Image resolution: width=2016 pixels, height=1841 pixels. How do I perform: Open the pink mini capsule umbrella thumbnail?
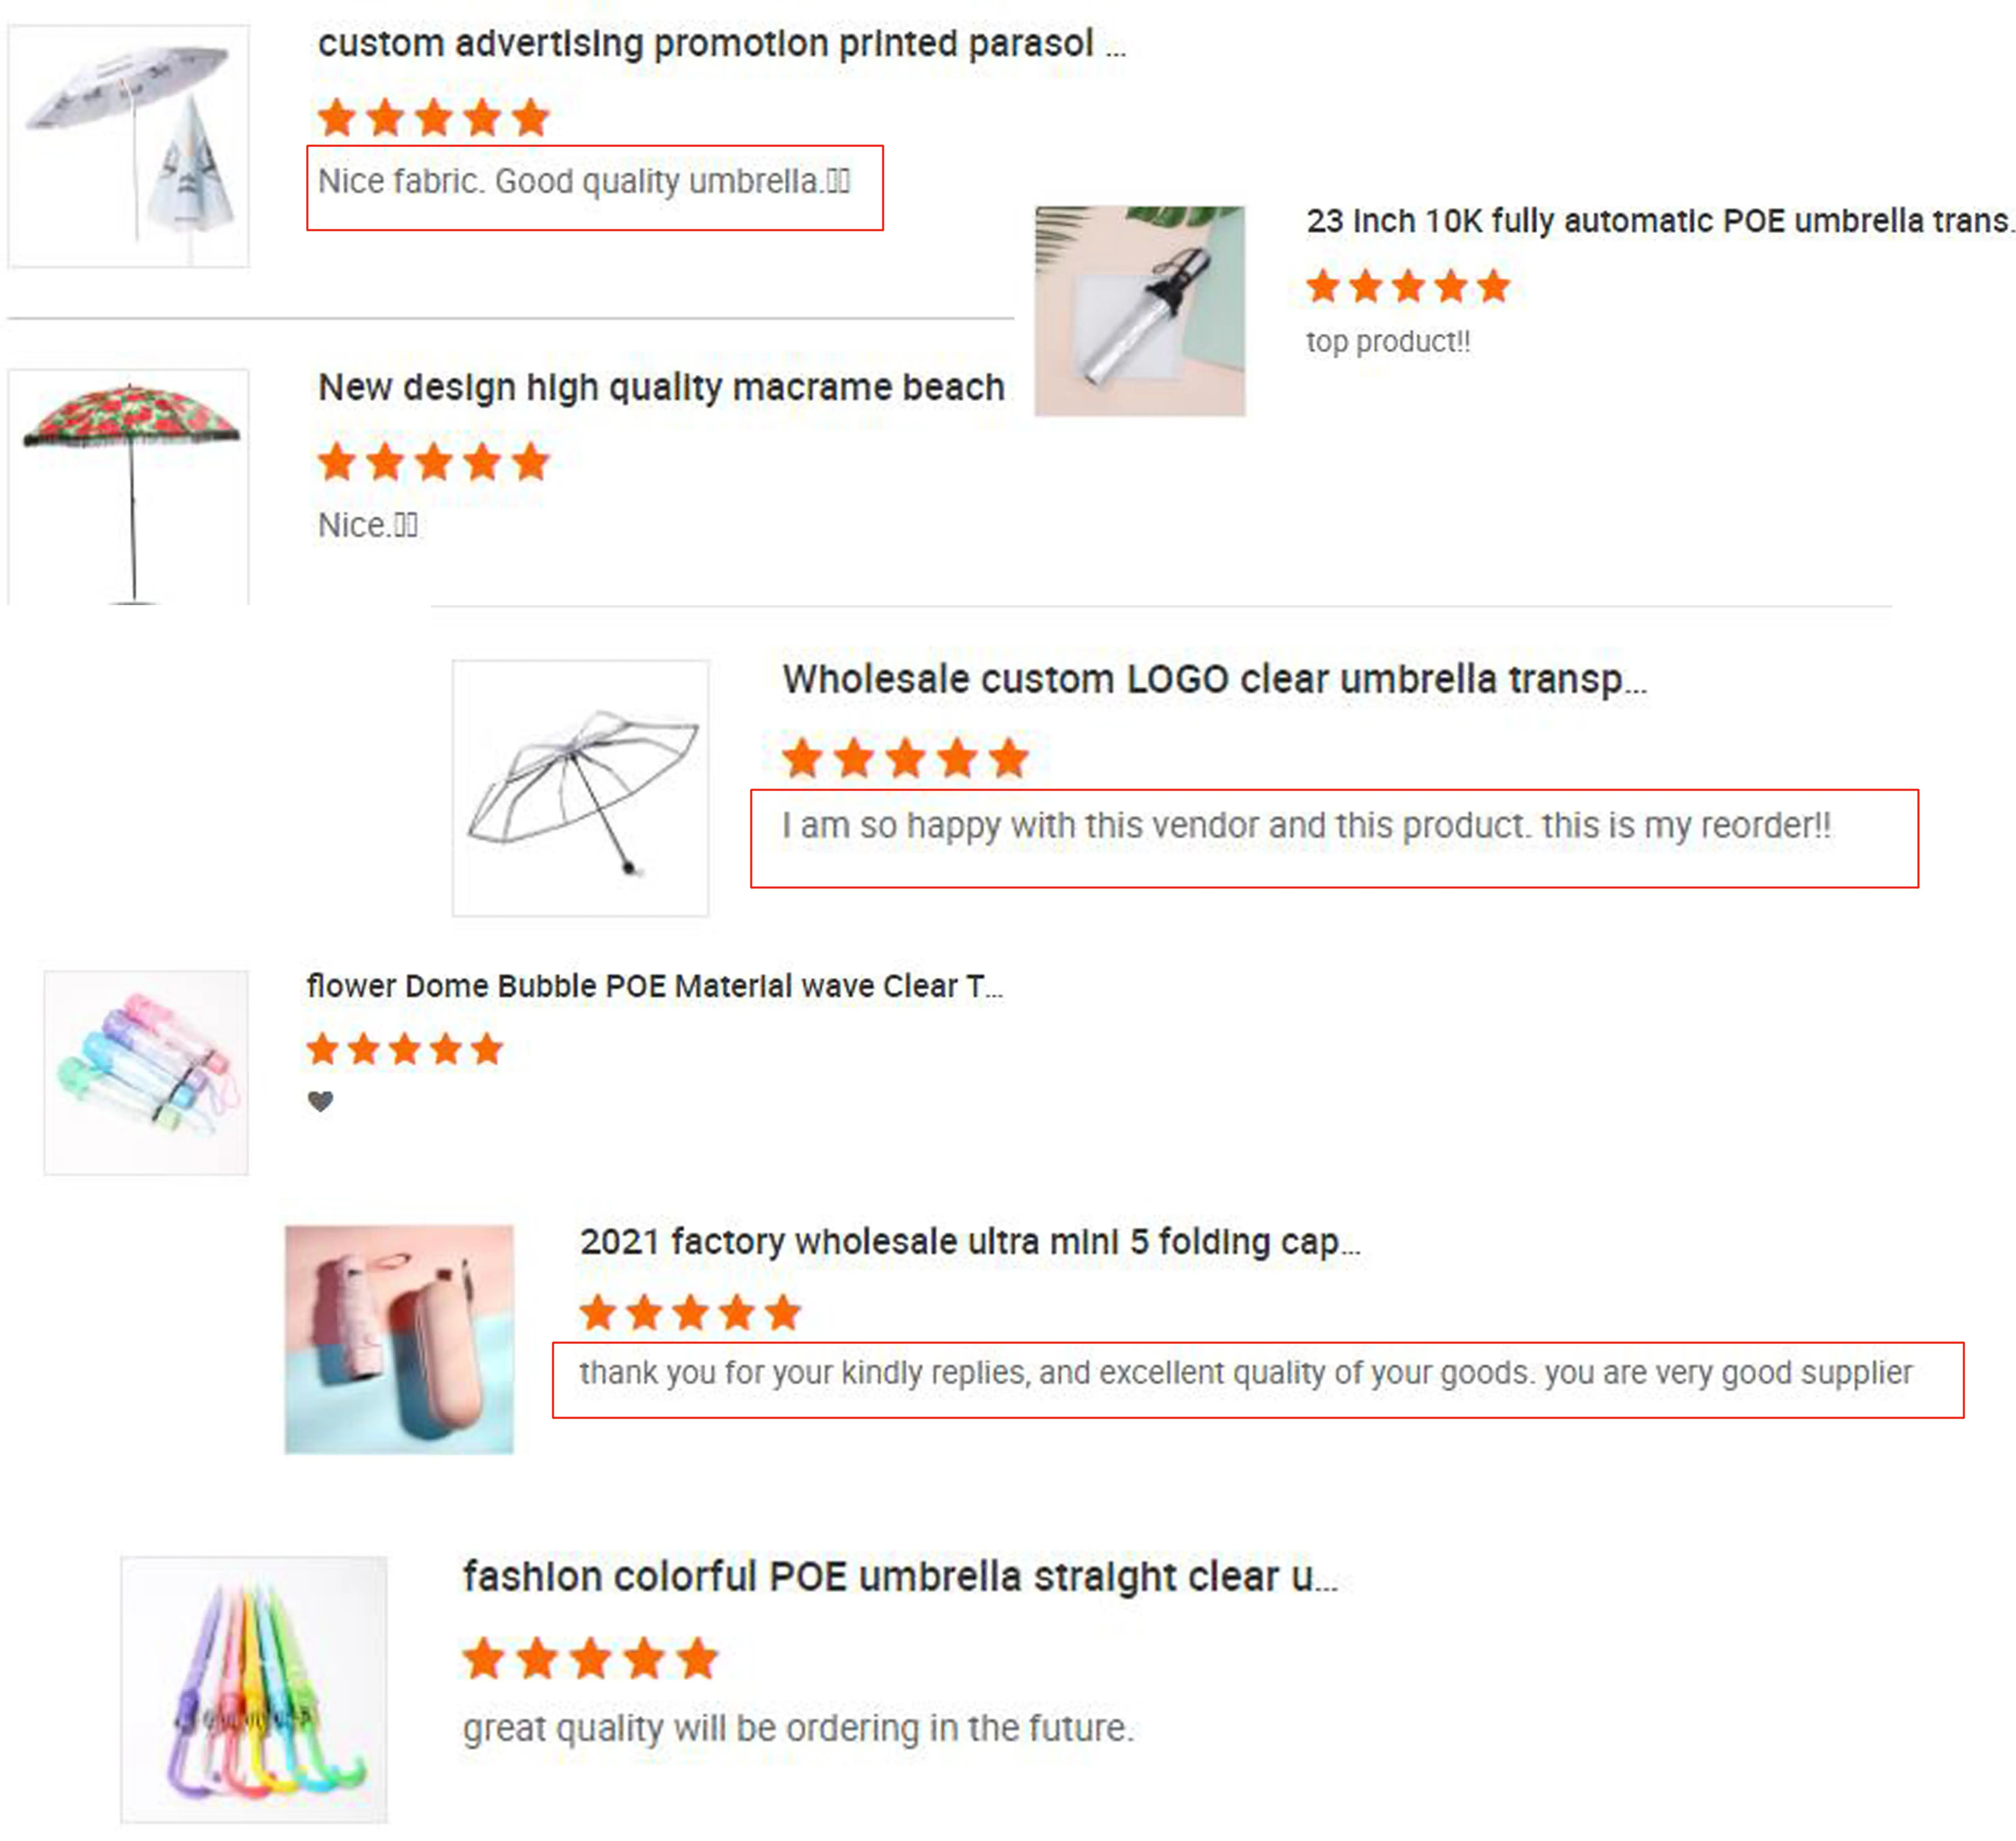click(x=399, y=1339)
